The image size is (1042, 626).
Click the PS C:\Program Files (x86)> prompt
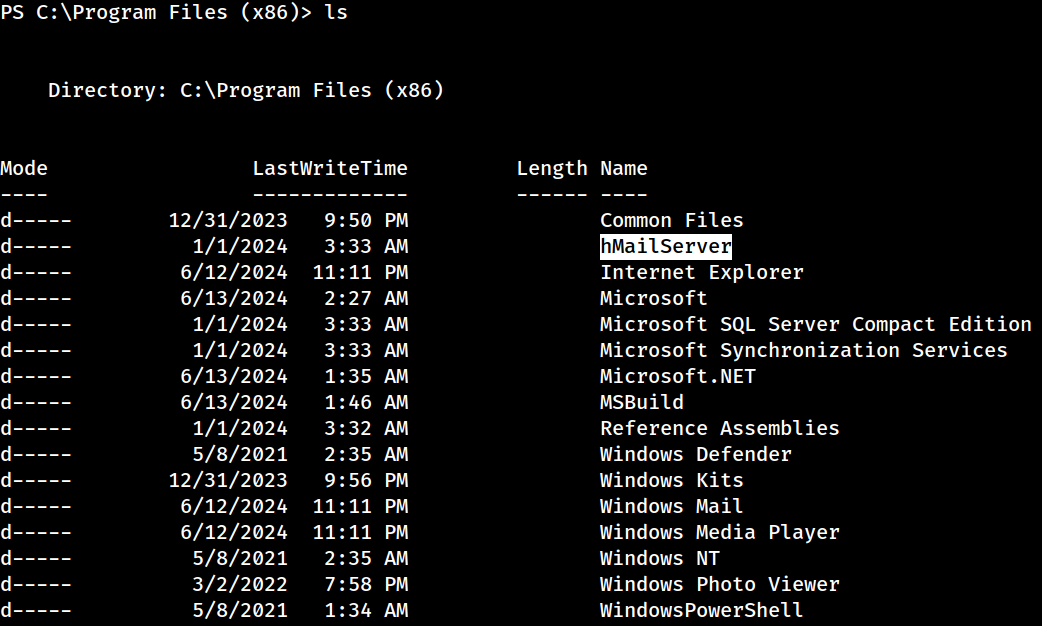tap(156, 13)
